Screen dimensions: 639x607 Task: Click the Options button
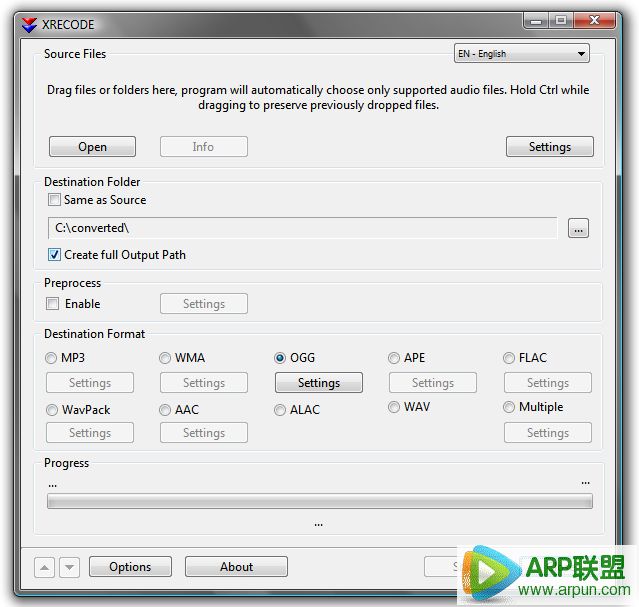130,567
